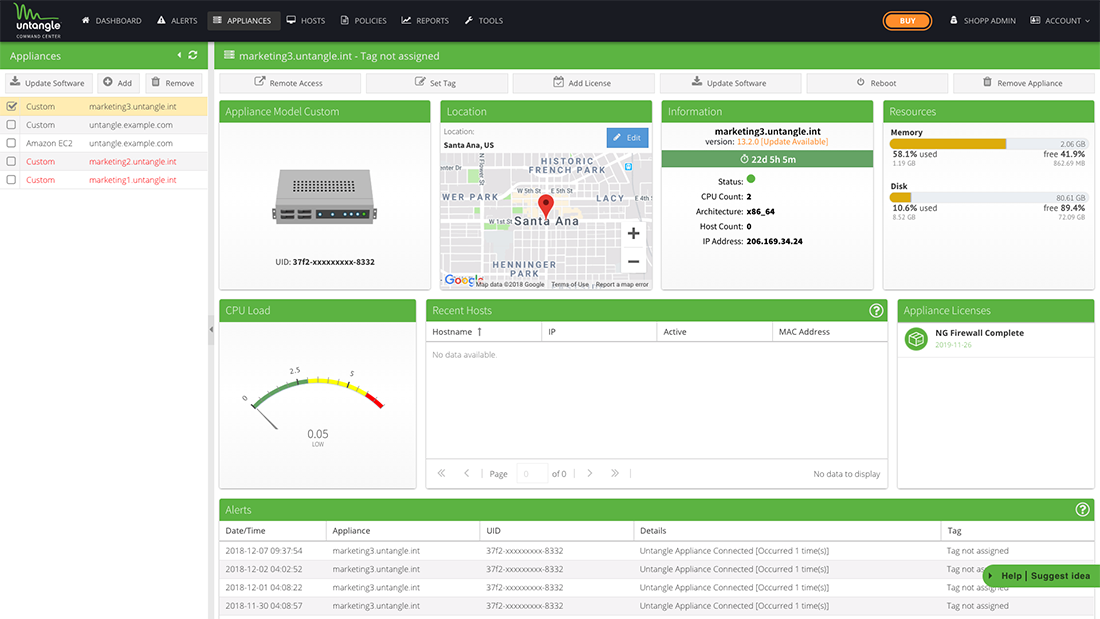Click the Set Tag button
The width and height of the screenshot is (1100, 619).
click(x=436, y=83)
